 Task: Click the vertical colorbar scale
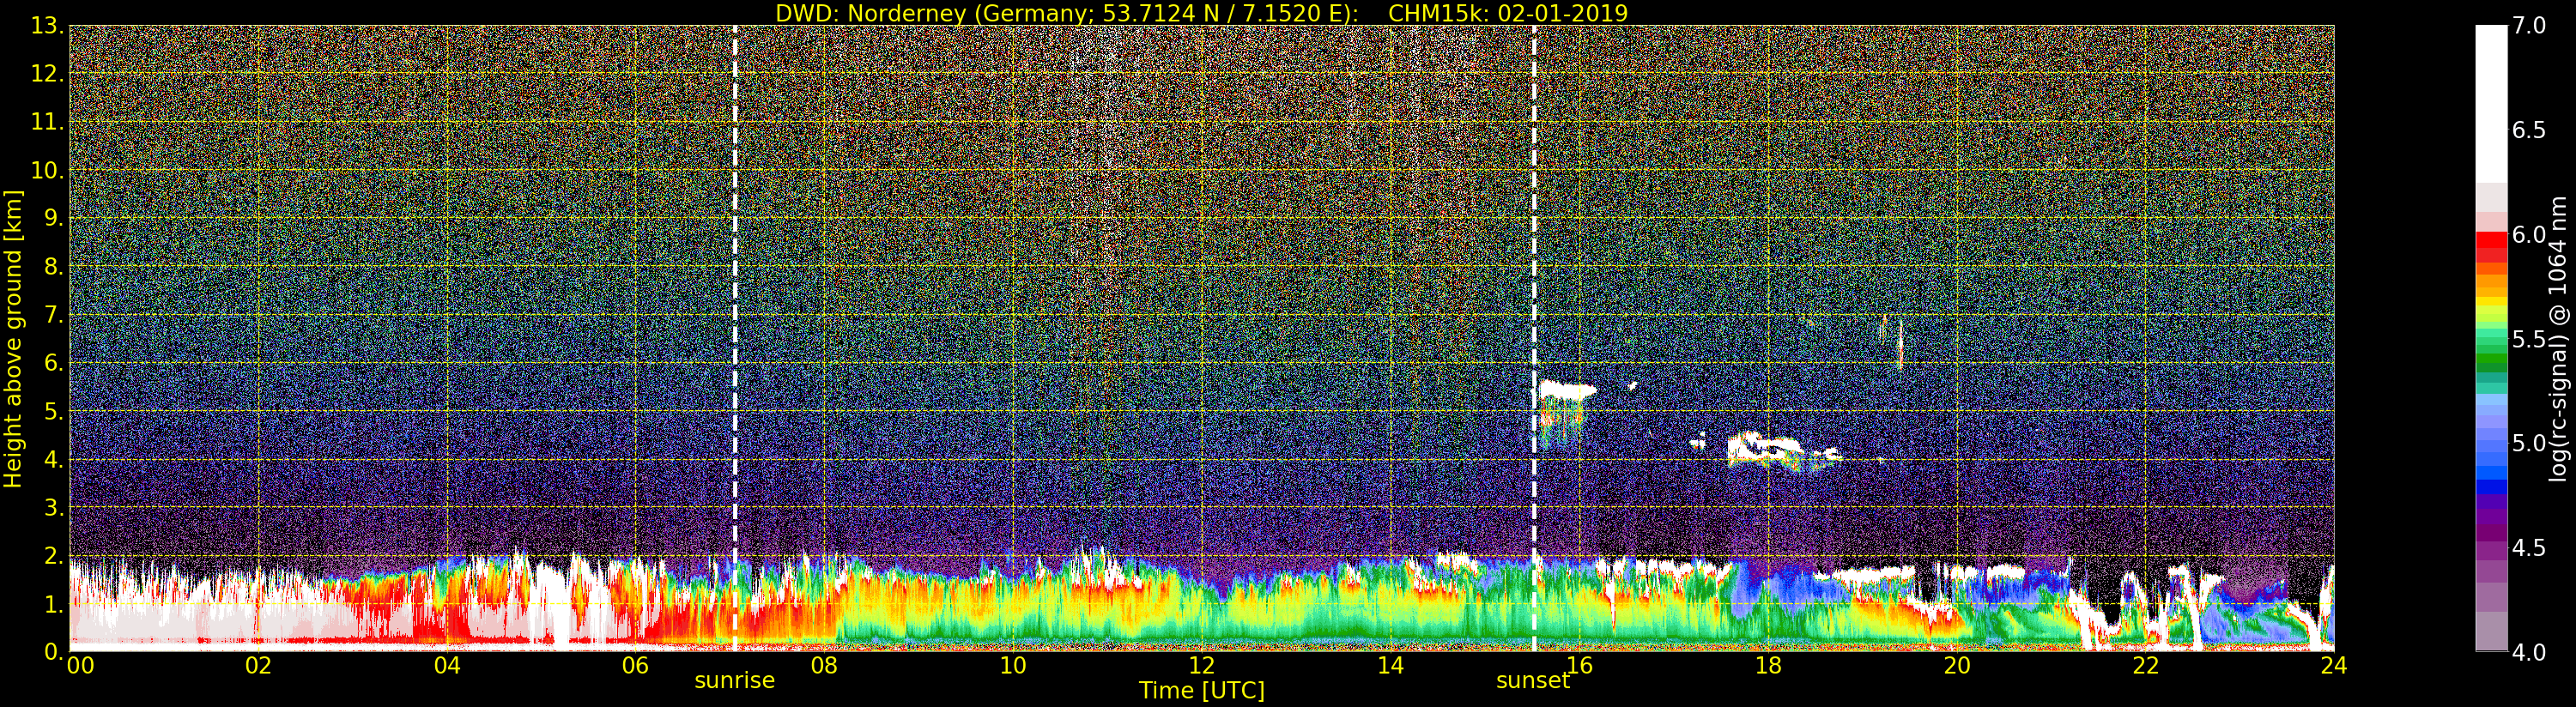2491,338
